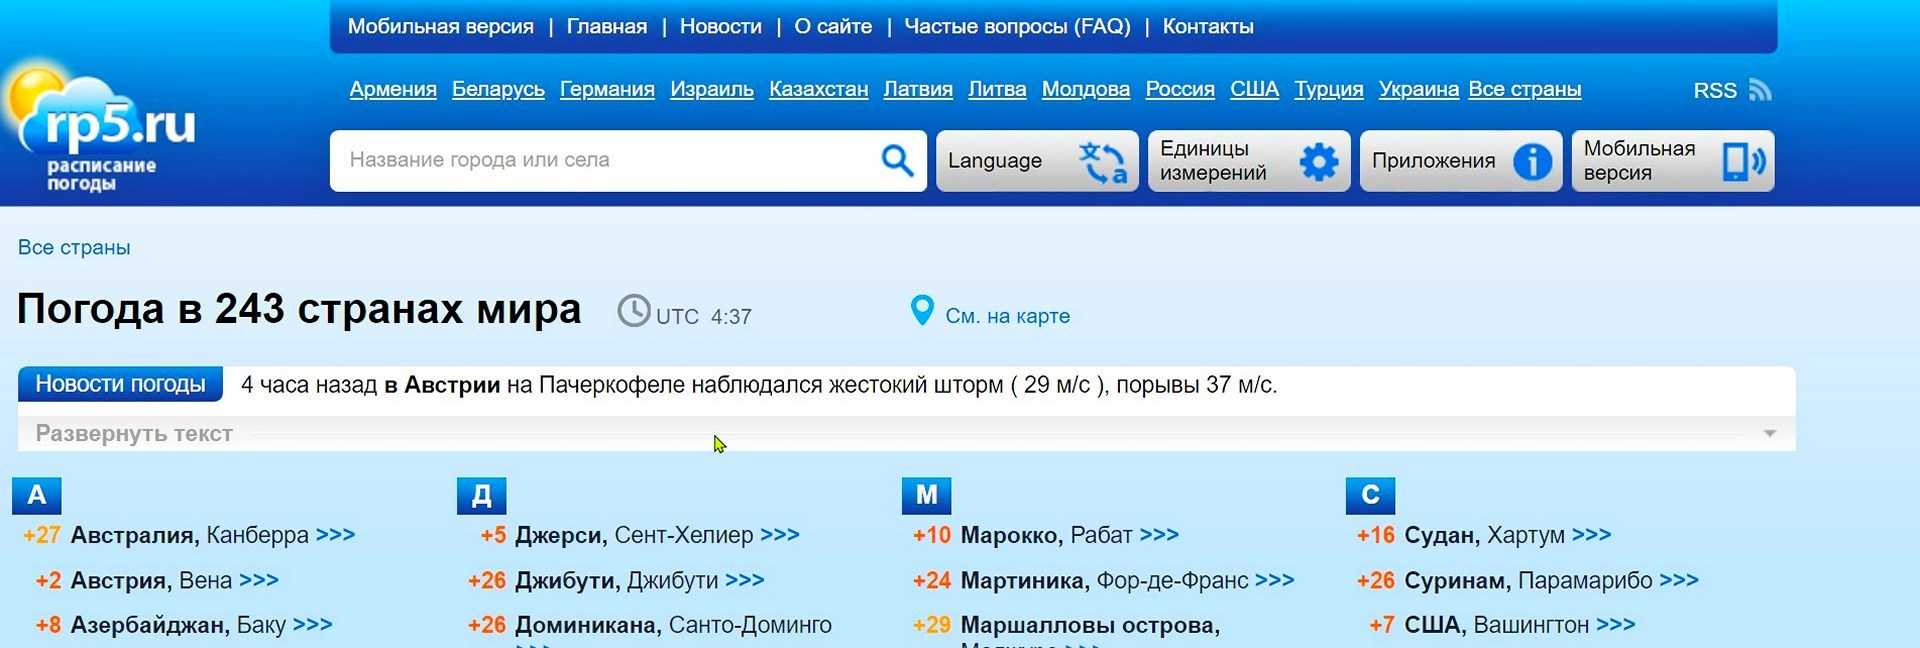1920x648 pixels.
Task: Follow the Казахстан country link
Action: point(818,89)
